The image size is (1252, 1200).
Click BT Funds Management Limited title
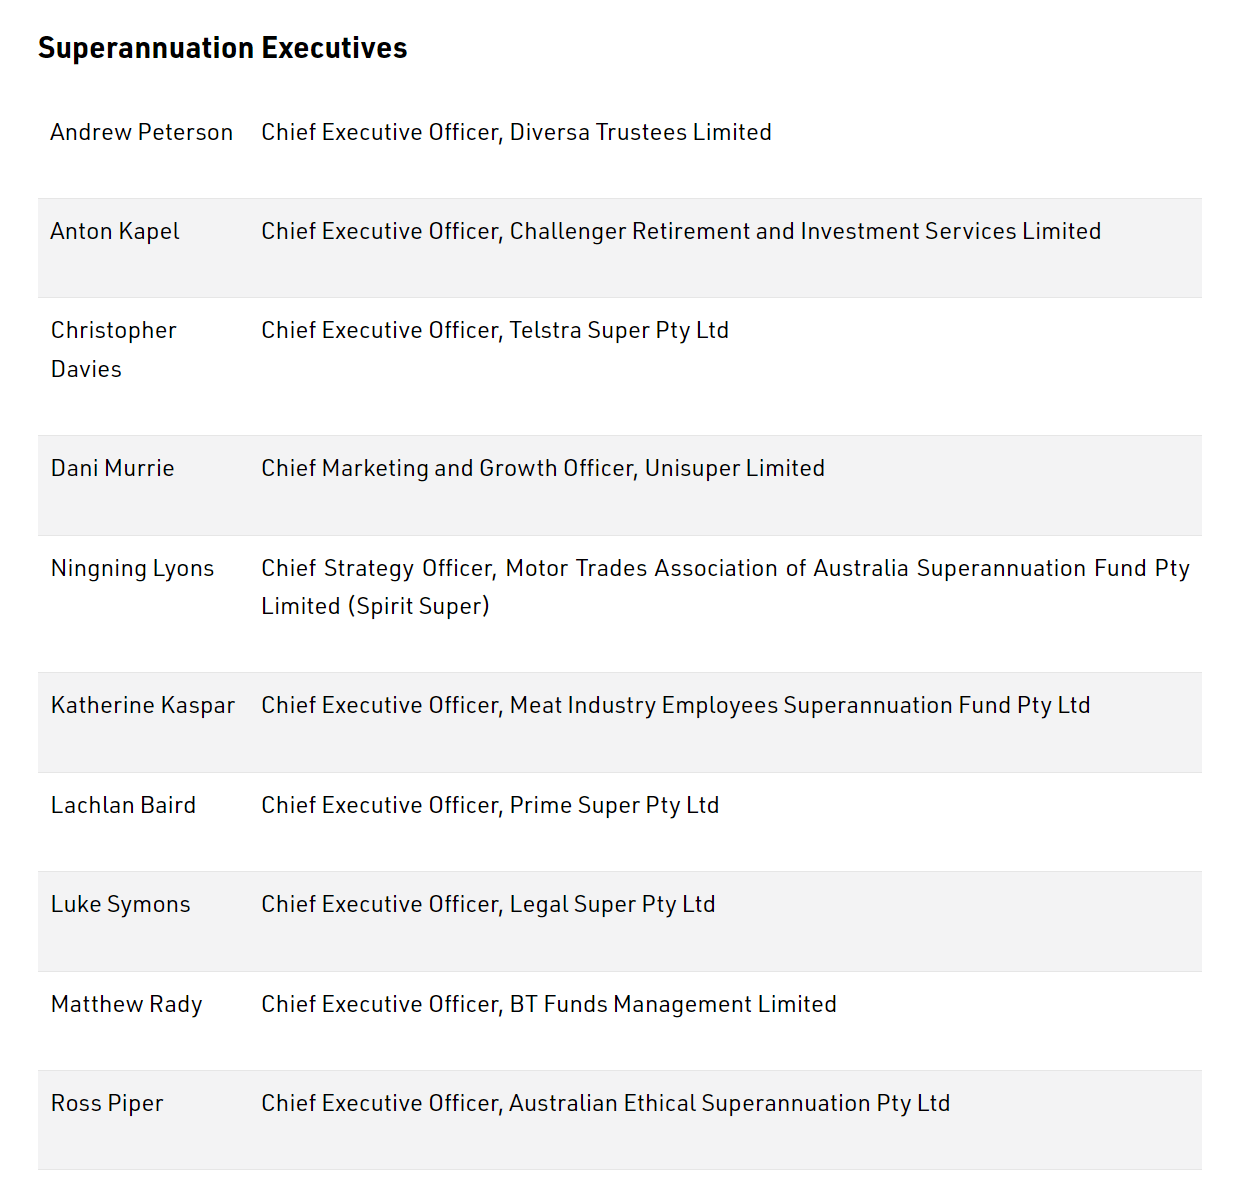coord(548,1004)
